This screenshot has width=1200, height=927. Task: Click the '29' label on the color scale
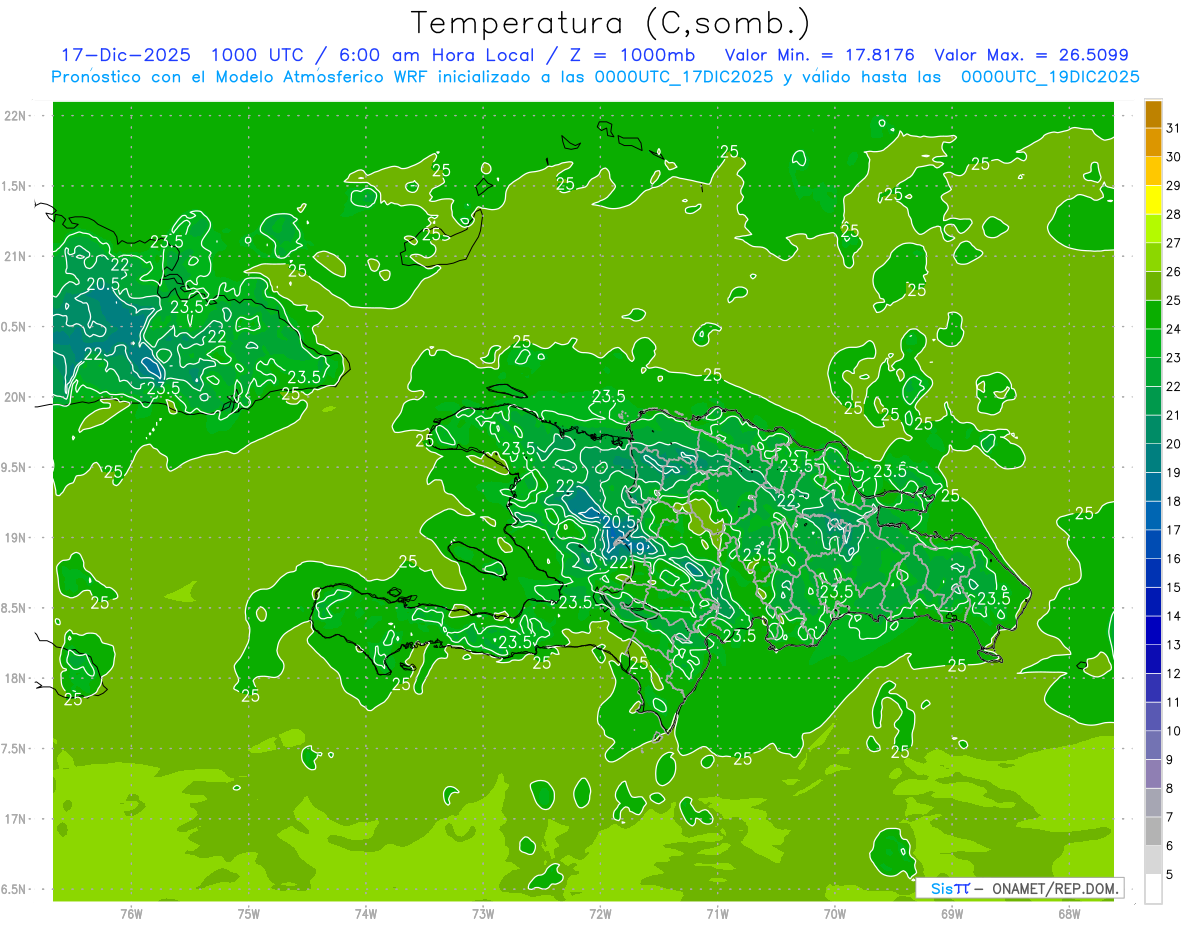tap(1174, 186)
